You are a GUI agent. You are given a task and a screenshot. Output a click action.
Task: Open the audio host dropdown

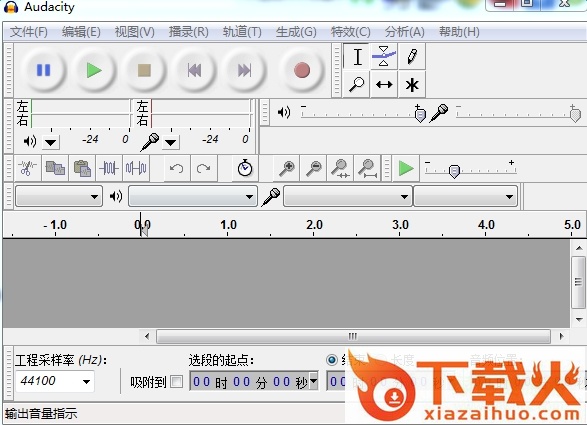click(x=59, y=196)
